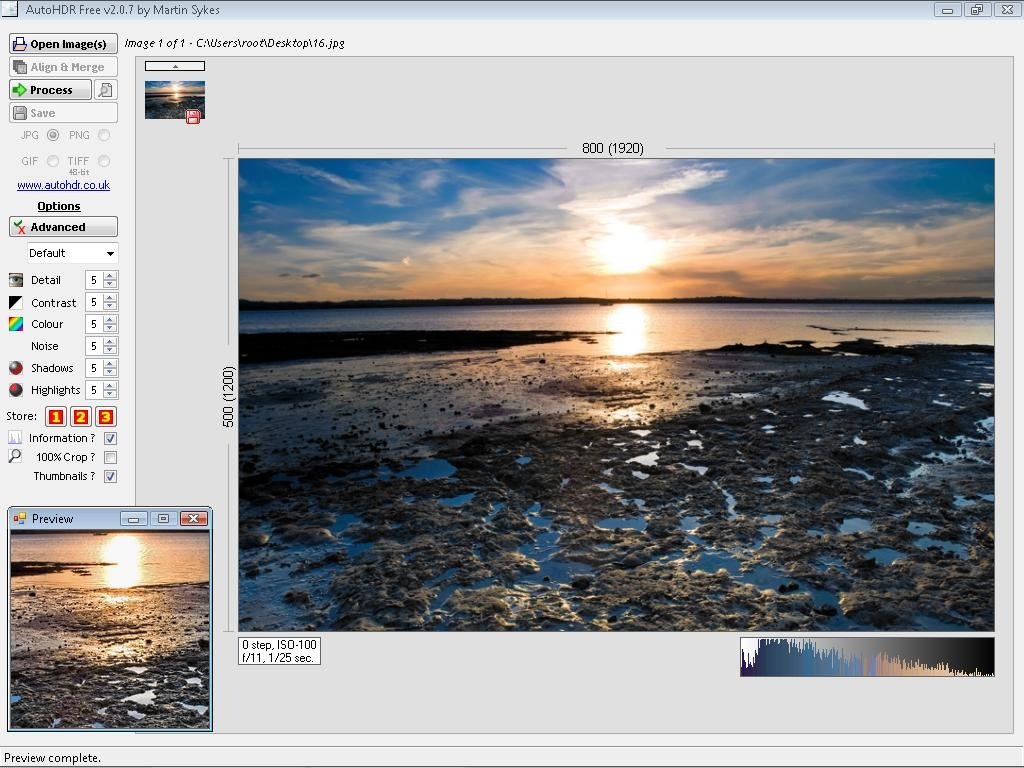Image resolution: width=1024 pixels, height=768 pixels.
Task: Enable the 100% Crop ? checkbox
Action: pyautogui.click(x=110, y=457)
